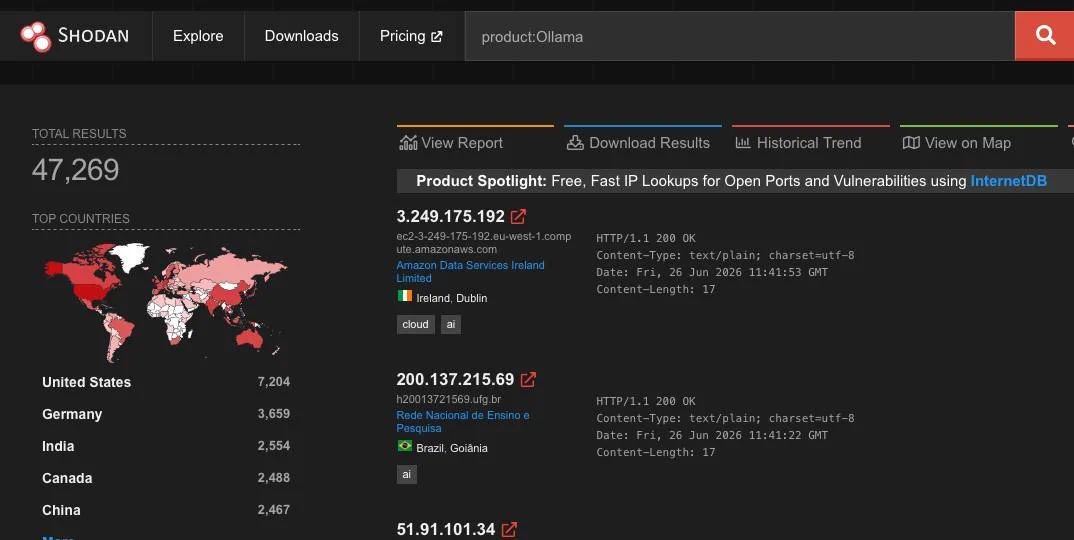
Task: Click the View Report chart icon
Action: tap(408, 143)
